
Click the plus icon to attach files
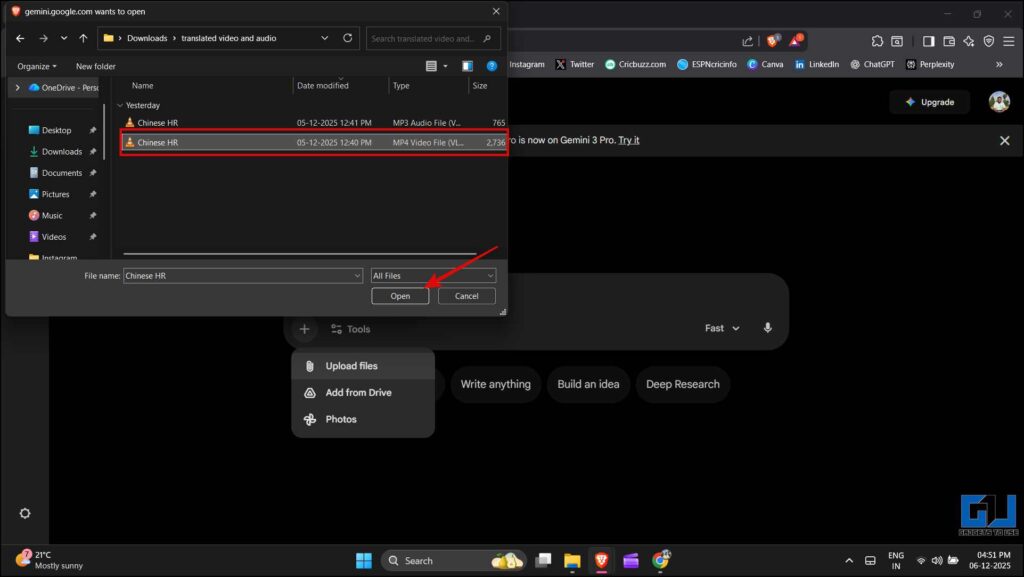pos(304,328)
